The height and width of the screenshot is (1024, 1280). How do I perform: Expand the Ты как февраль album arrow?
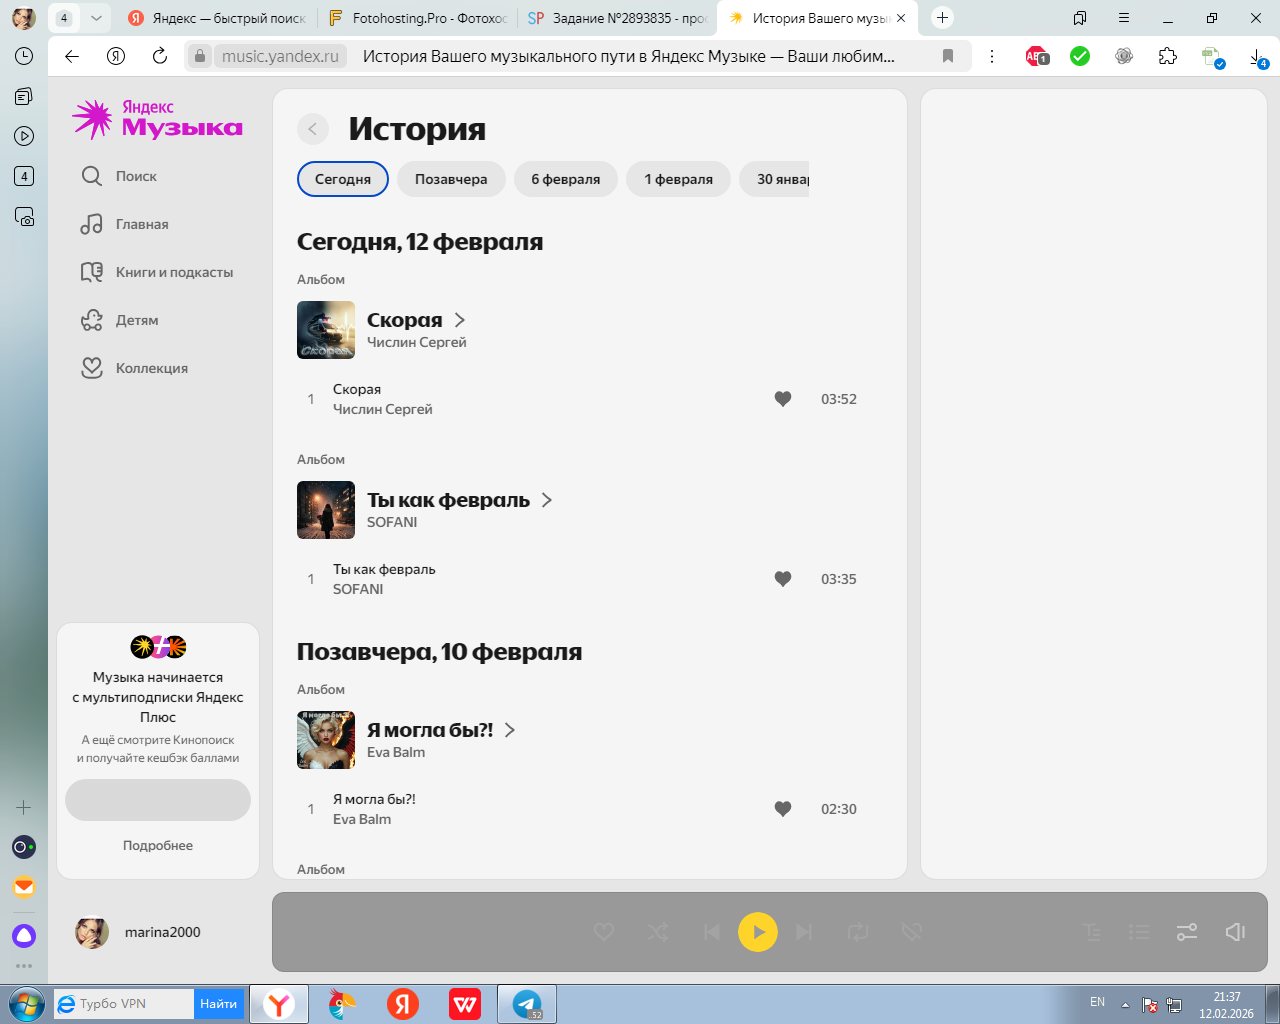(x=547, y=500)
